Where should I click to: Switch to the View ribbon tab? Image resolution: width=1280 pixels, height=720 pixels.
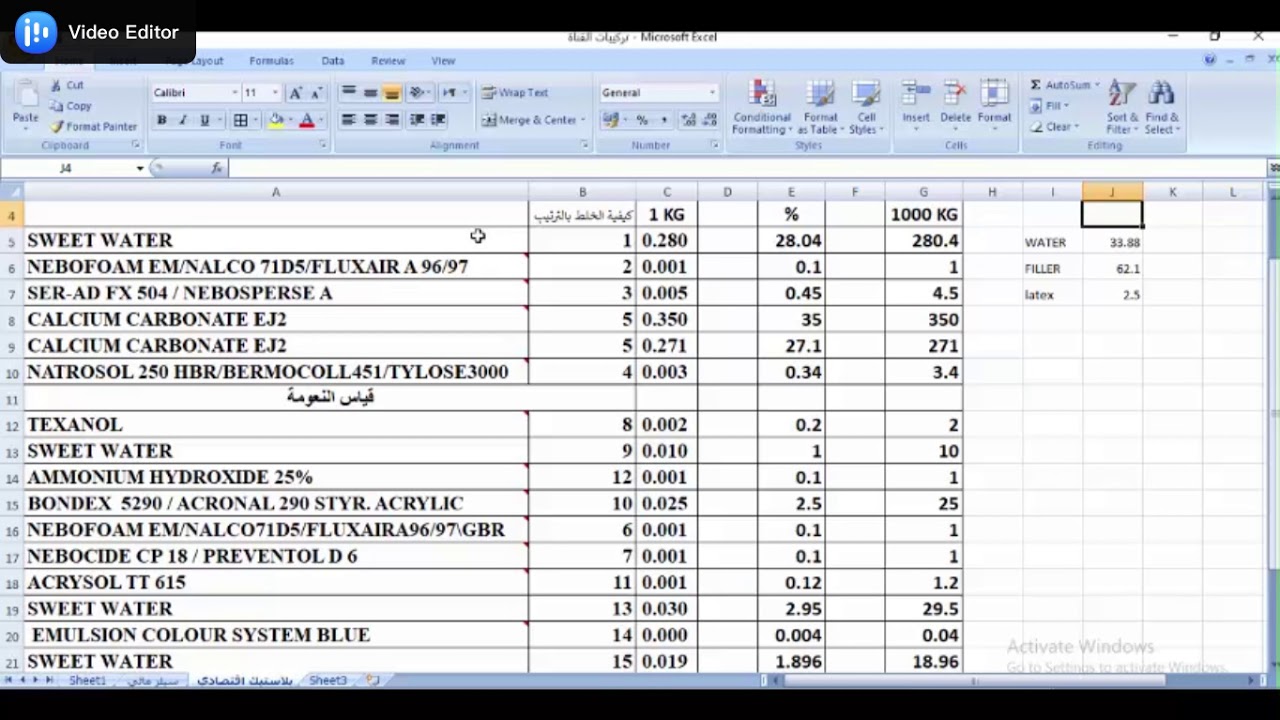pyautogui.click(x=443, y=61)
